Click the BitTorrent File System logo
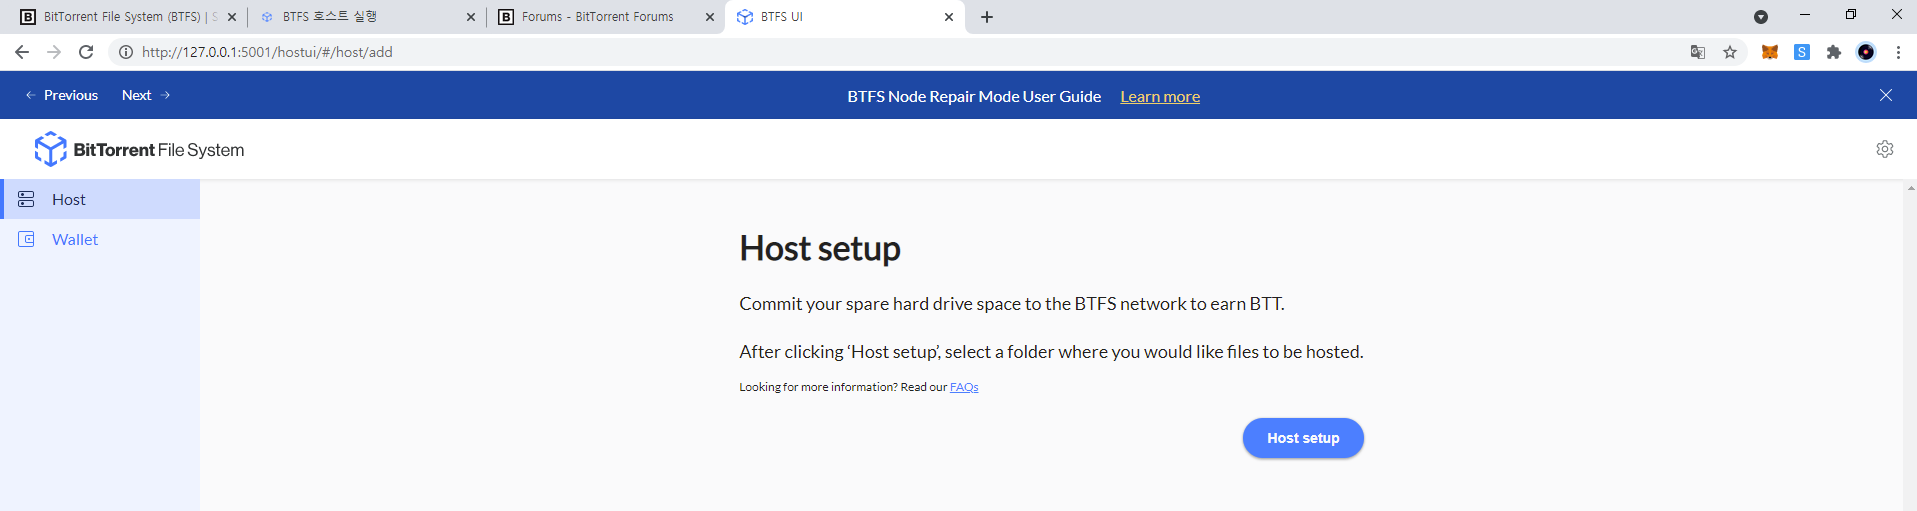 139,149
